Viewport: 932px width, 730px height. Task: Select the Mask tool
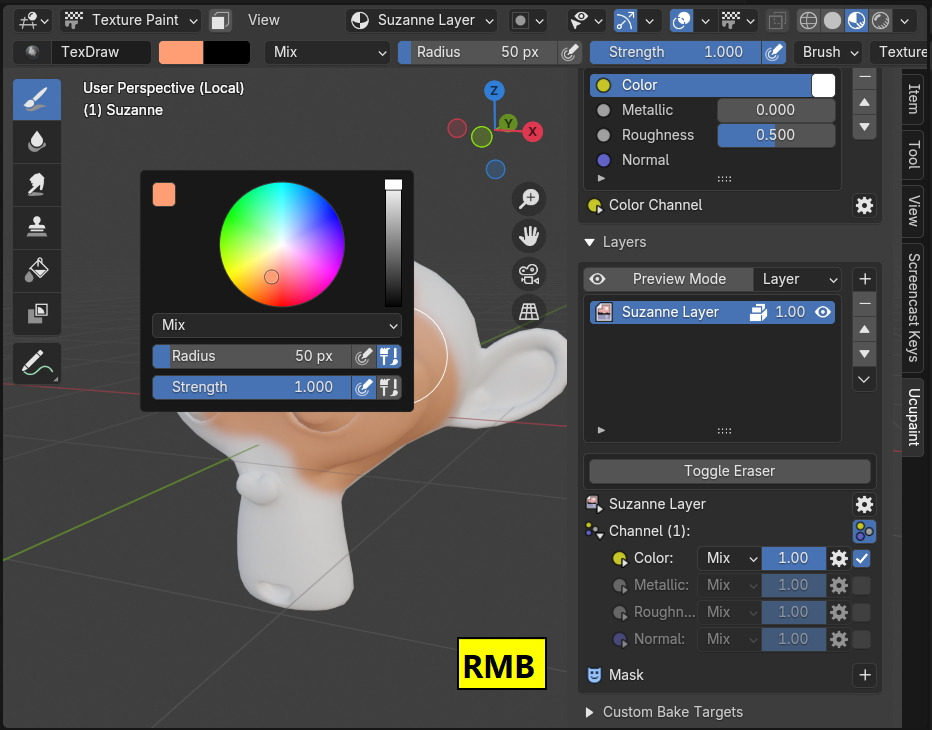37,313
